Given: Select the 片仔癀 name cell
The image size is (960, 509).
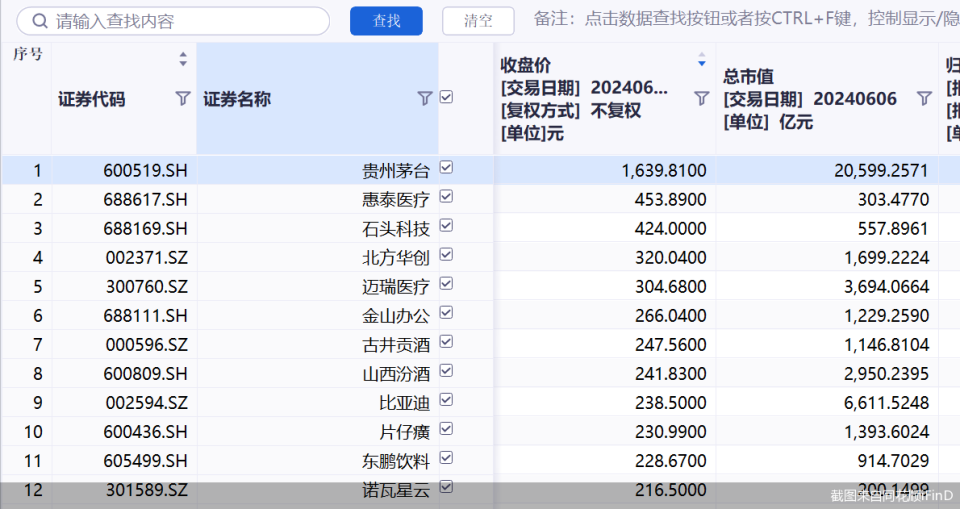Looking at the screenshot, I should point(317,432).
